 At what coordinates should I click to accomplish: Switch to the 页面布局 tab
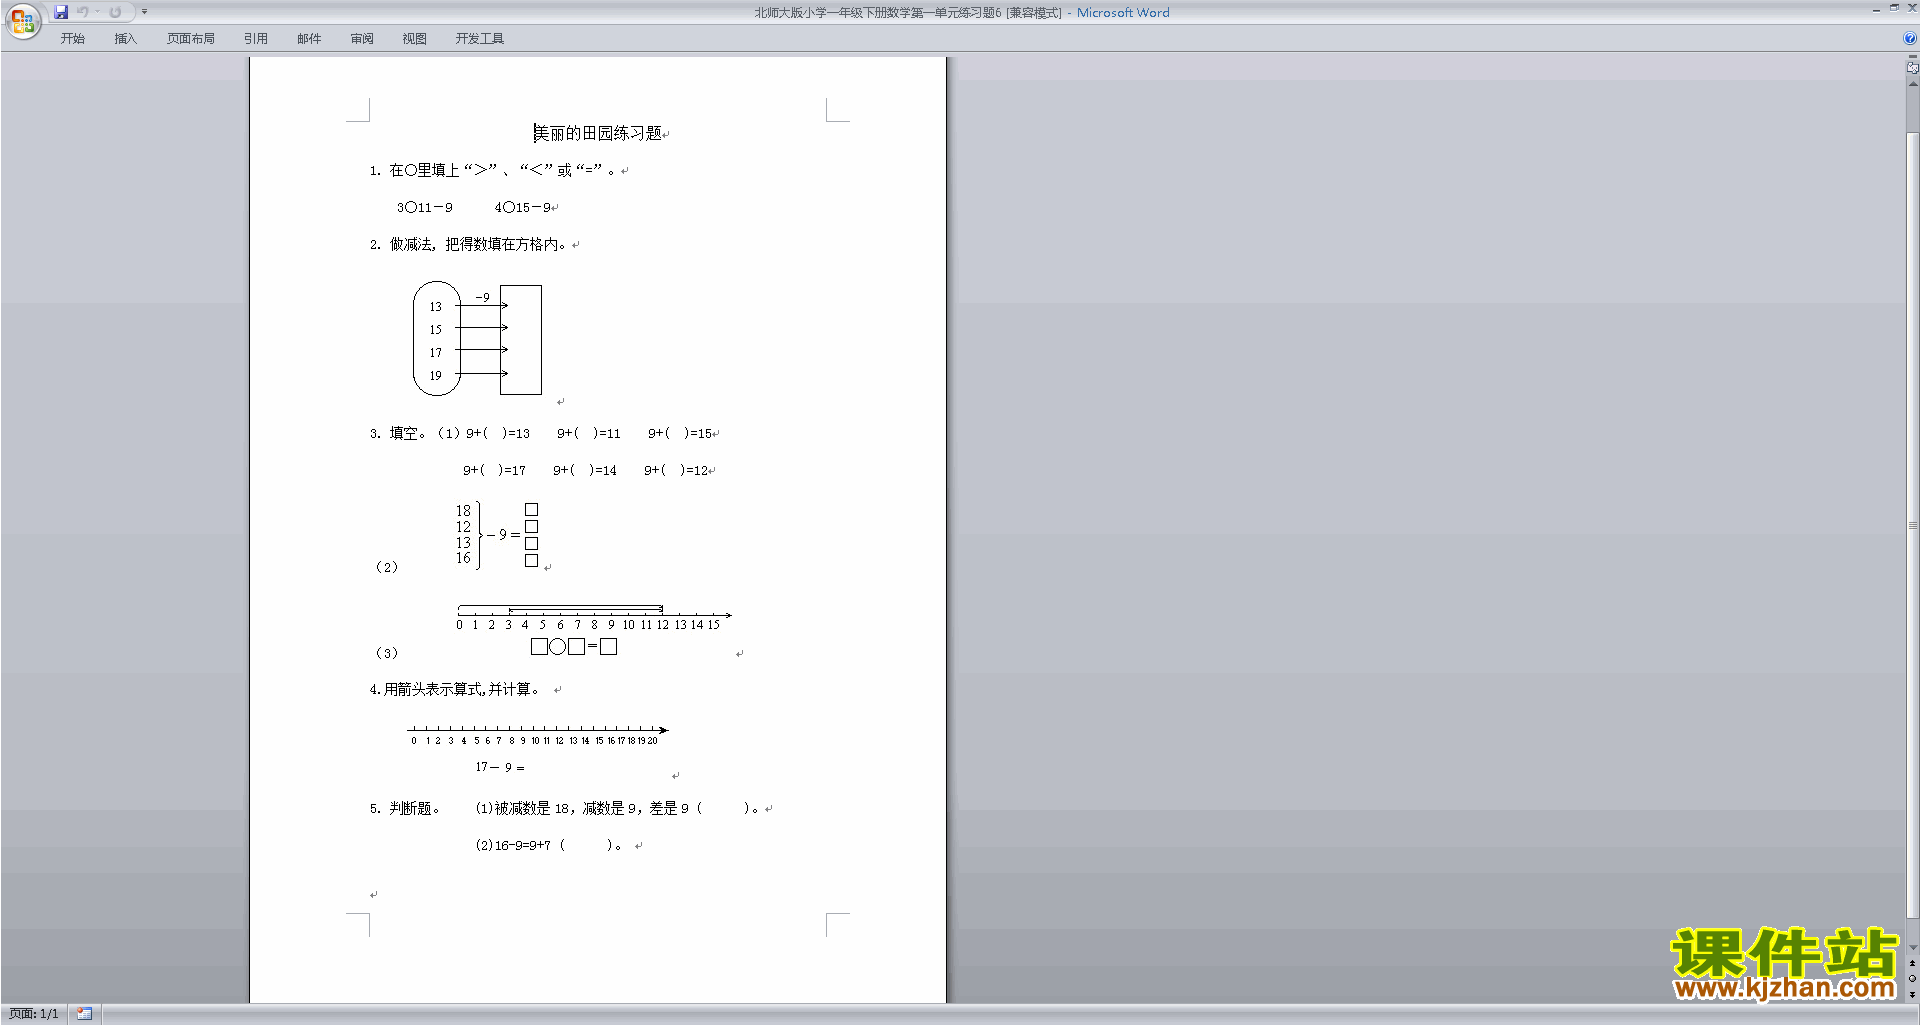pyautogui.click(x=191, y=39)
